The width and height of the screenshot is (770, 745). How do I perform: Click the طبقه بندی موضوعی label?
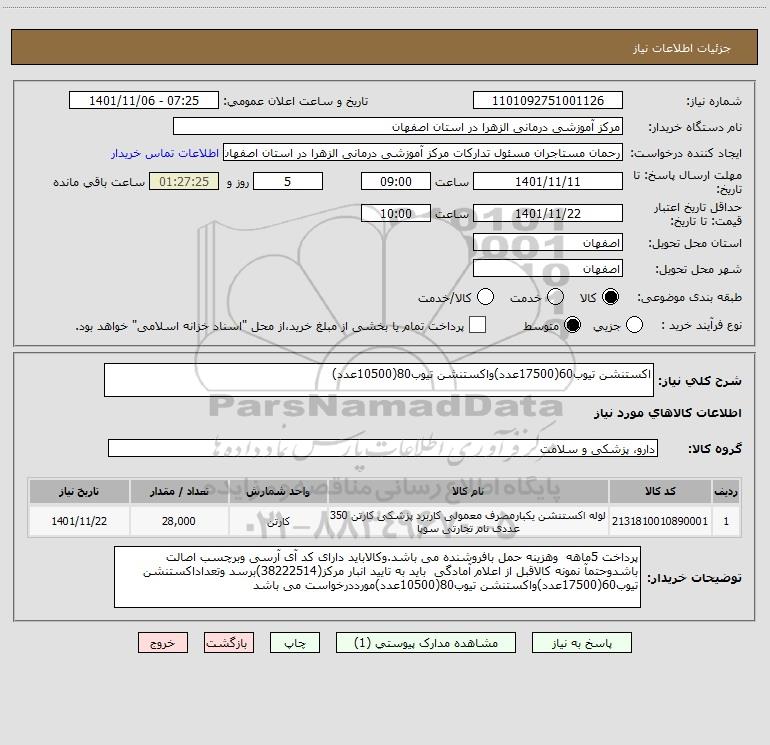tap(689, 298)
